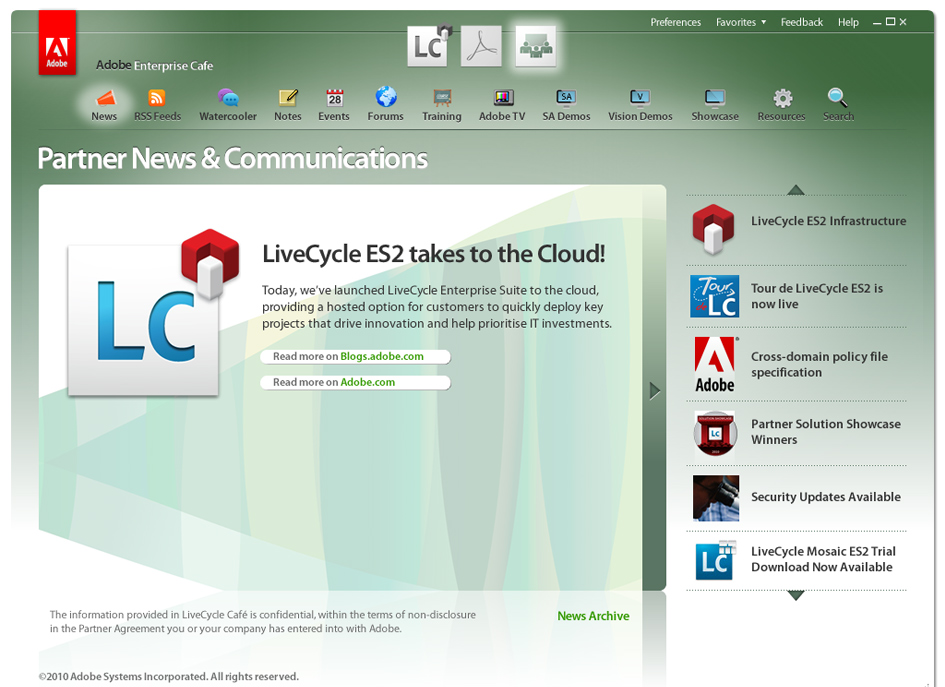Open the RSS Feeds orange icon
Image resolution: width=945 pixels, height=687 pixels.
coord(157,98)
